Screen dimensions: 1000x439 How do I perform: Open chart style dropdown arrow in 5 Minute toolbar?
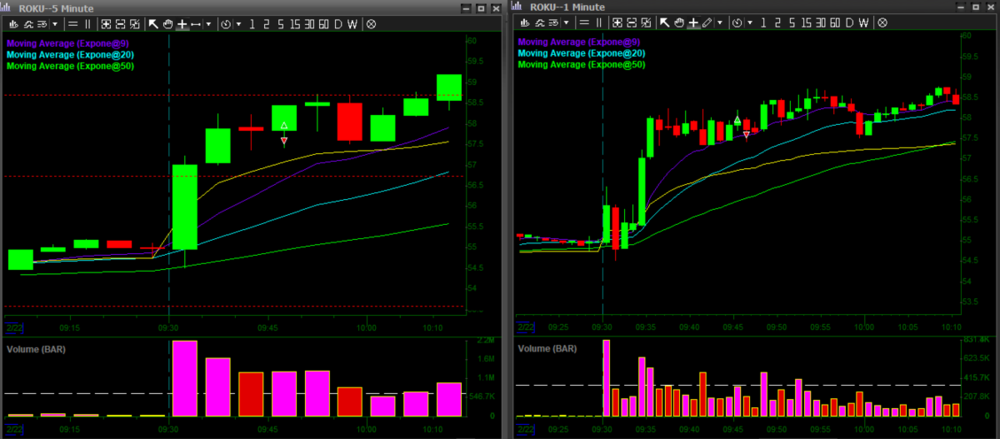click(x=57, y=23)
